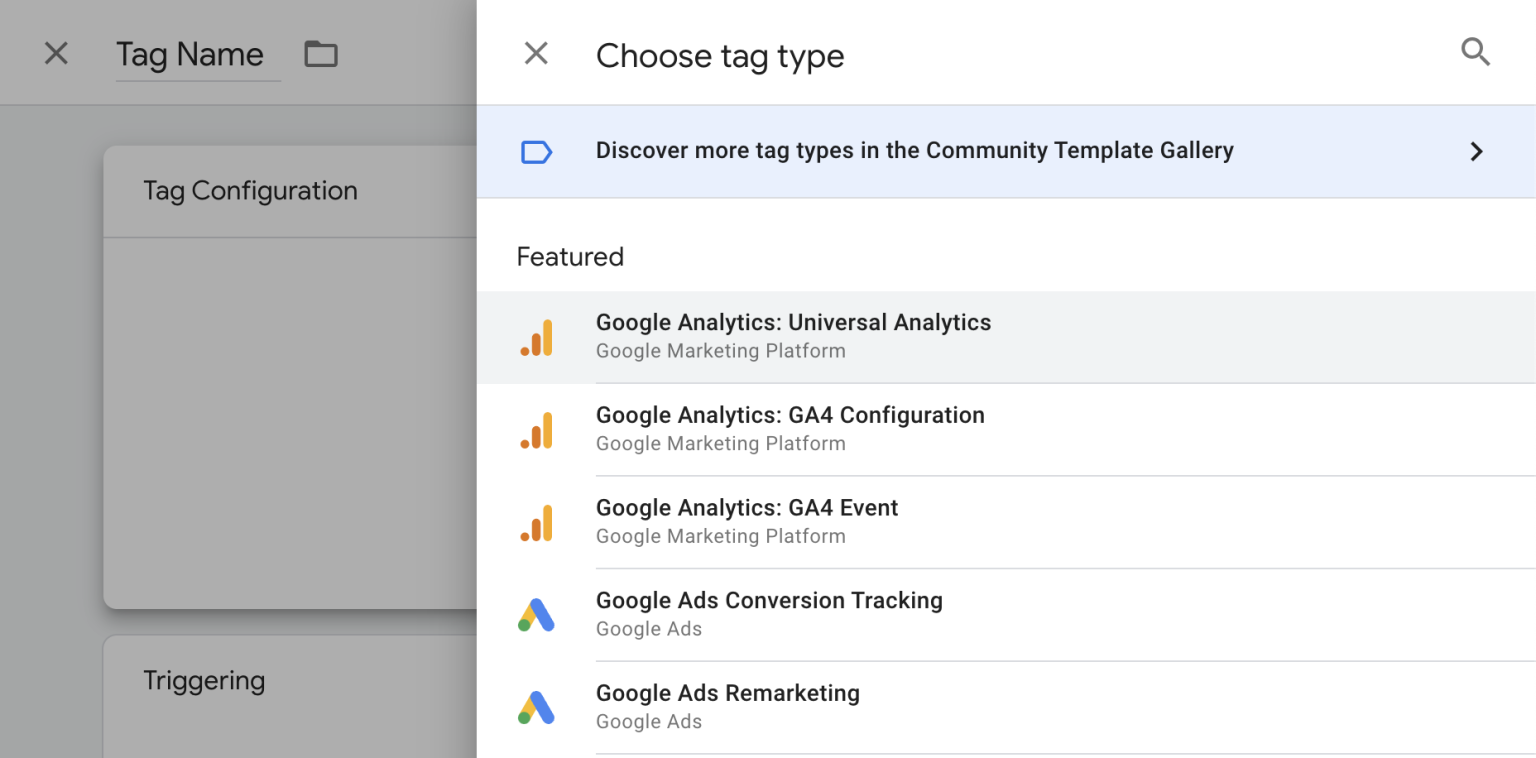
Task: Click the GA4 Event analytics icon
Action: coord(537,522)
